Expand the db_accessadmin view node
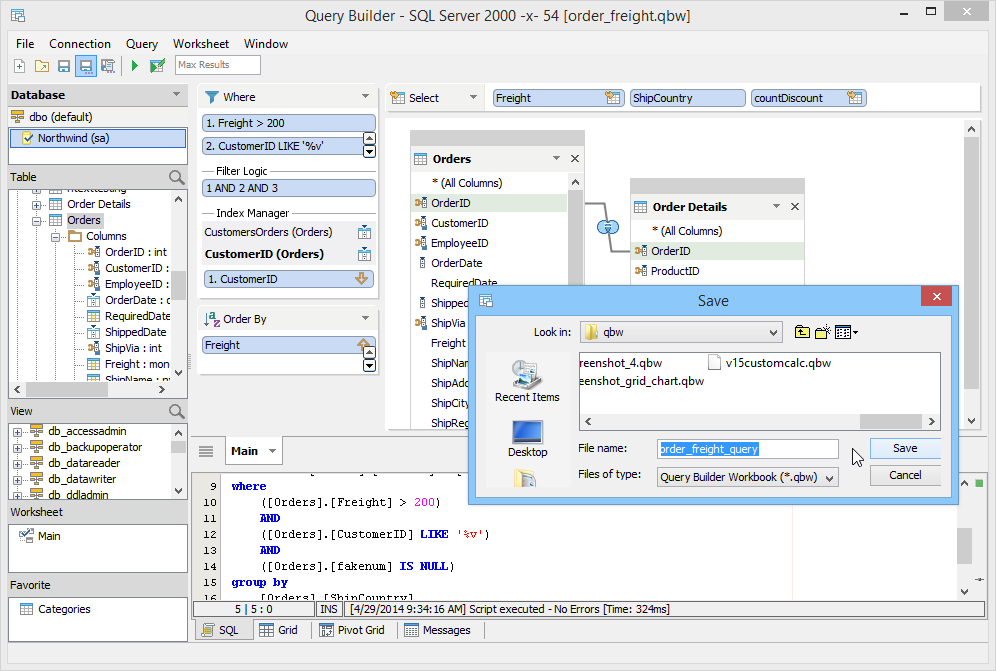This screenshot has width=996, height=671. [x=18, y=432]
